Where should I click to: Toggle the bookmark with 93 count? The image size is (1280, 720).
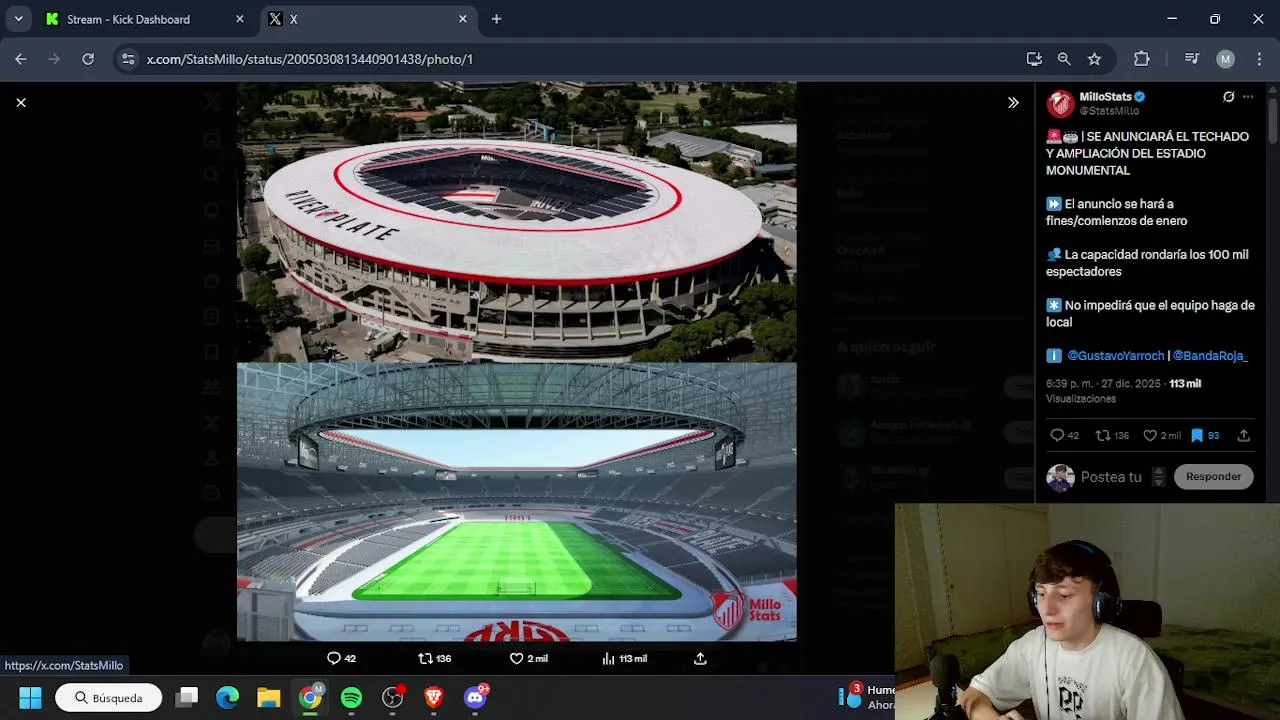coord(1204,435)
